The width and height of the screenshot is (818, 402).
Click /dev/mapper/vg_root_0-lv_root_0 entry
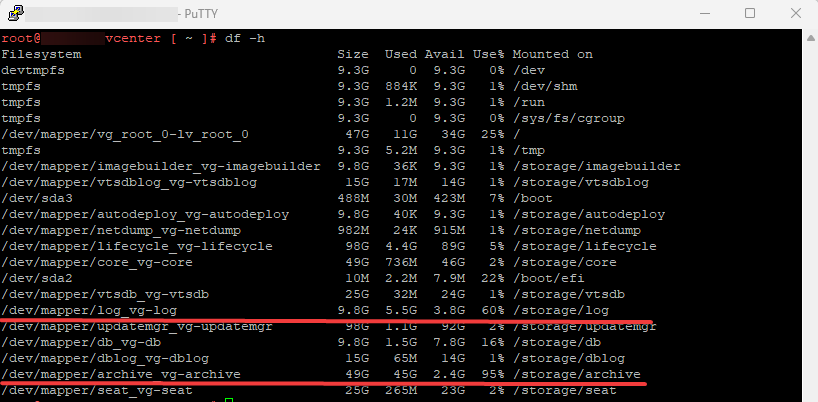pyautogui.click(x=125, y=135)
